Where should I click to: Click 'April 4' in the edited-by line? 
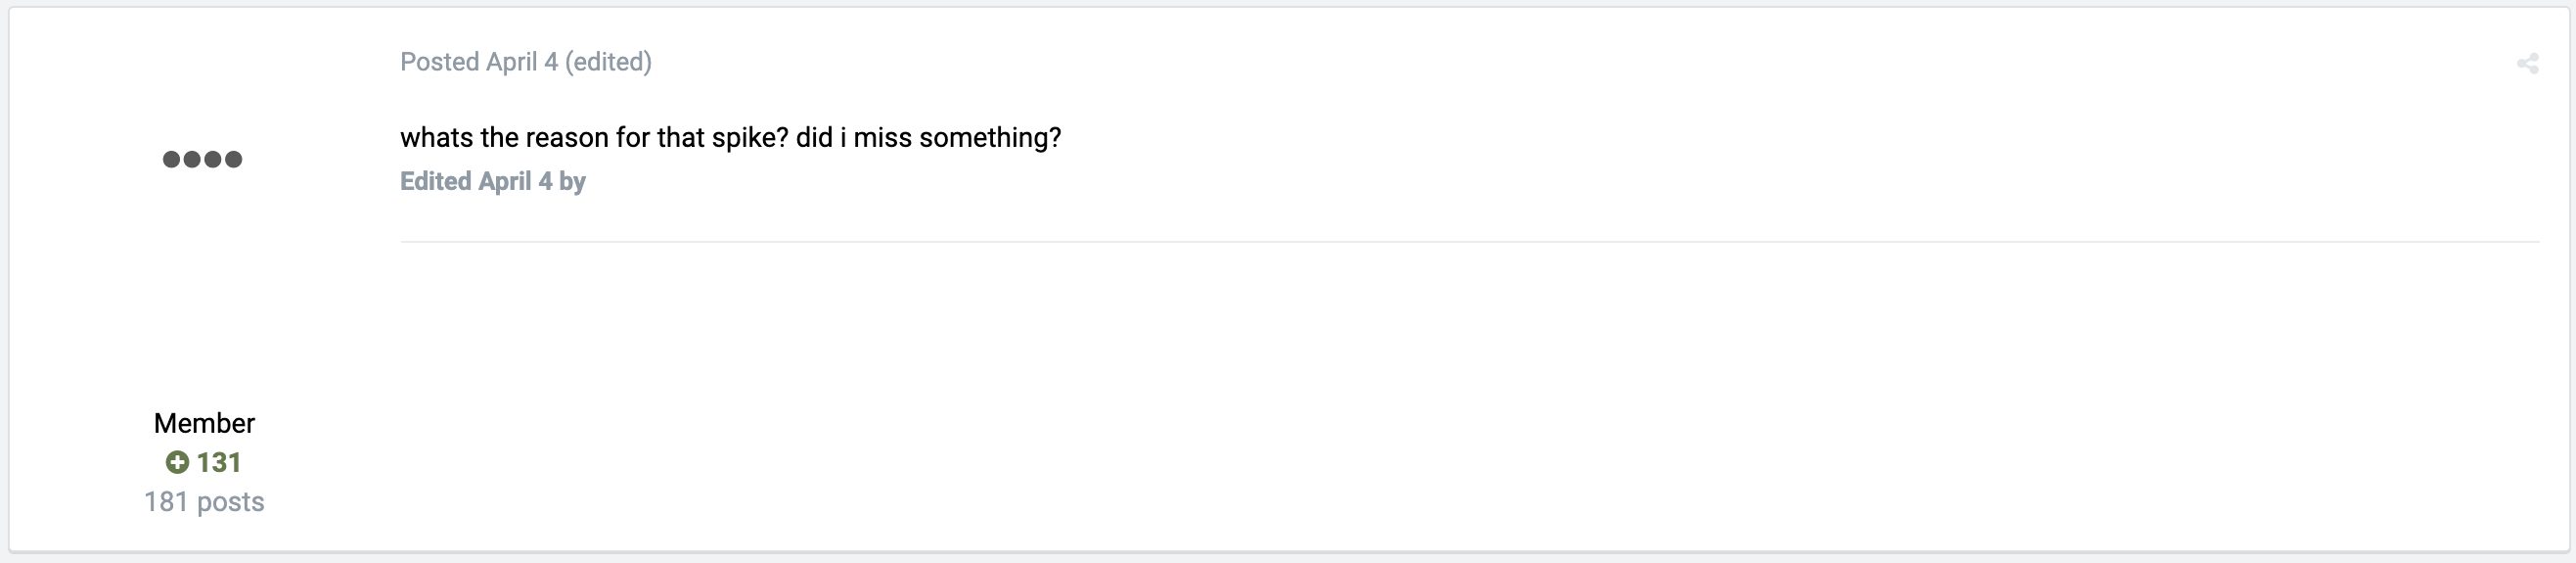pyautogui.click(x=515, y=181)
